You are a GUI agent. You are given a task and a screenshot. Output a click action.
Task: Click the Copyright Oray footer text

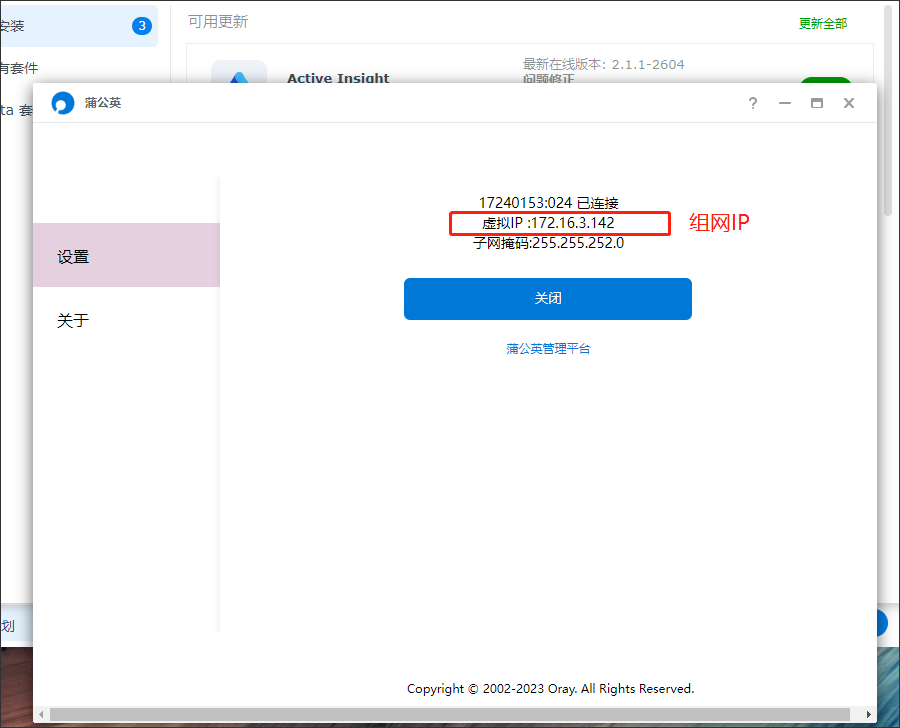(x=550, y=688)
